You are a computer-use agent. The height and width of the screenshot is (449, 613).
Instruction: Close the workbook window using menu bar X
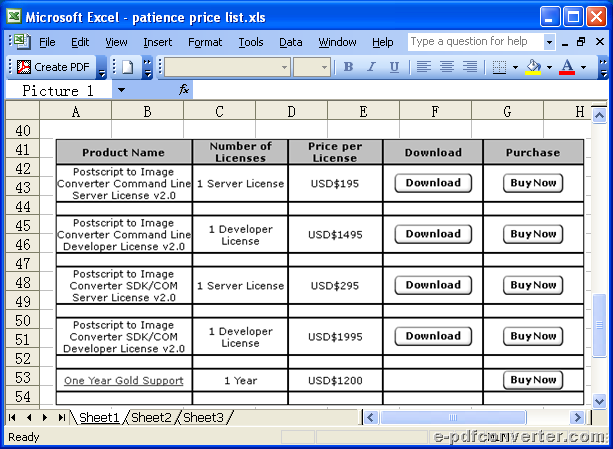pos(600,41)
